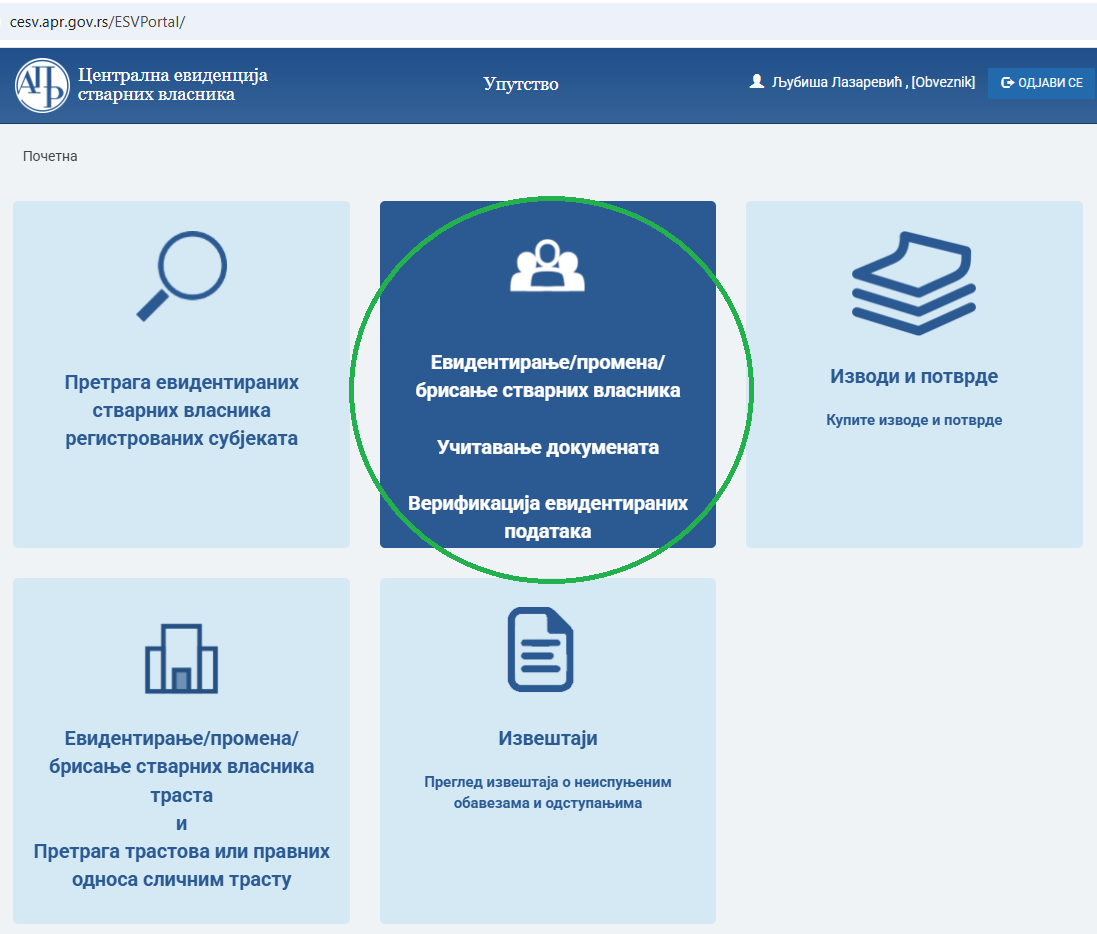This screenshot has width=1097, height=934.
Task: Select the stacked papers icon
Action: pos(914,283)
